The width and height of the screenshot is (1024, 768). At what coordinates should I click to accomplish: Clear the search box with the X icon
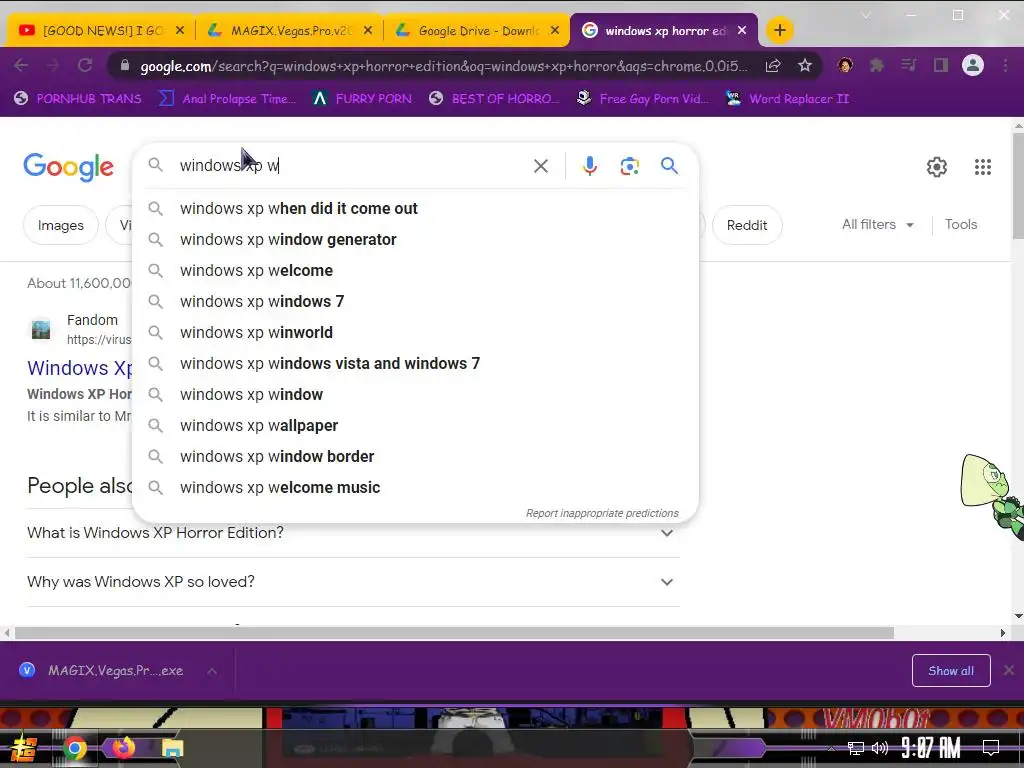(541, 166)
